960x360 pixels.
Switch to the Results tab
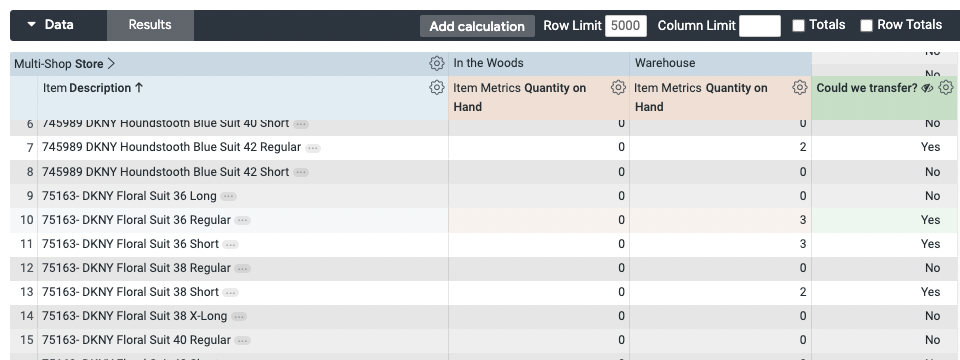click(150, 25)
